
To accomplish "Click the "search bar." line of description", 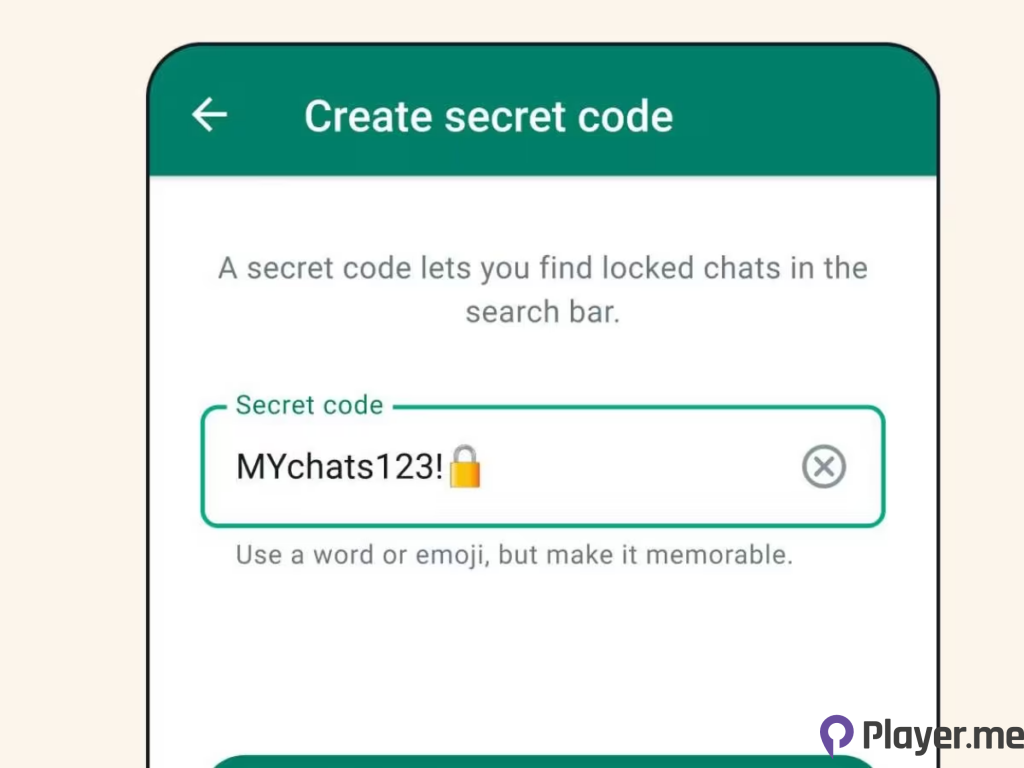I will point(543,312).
